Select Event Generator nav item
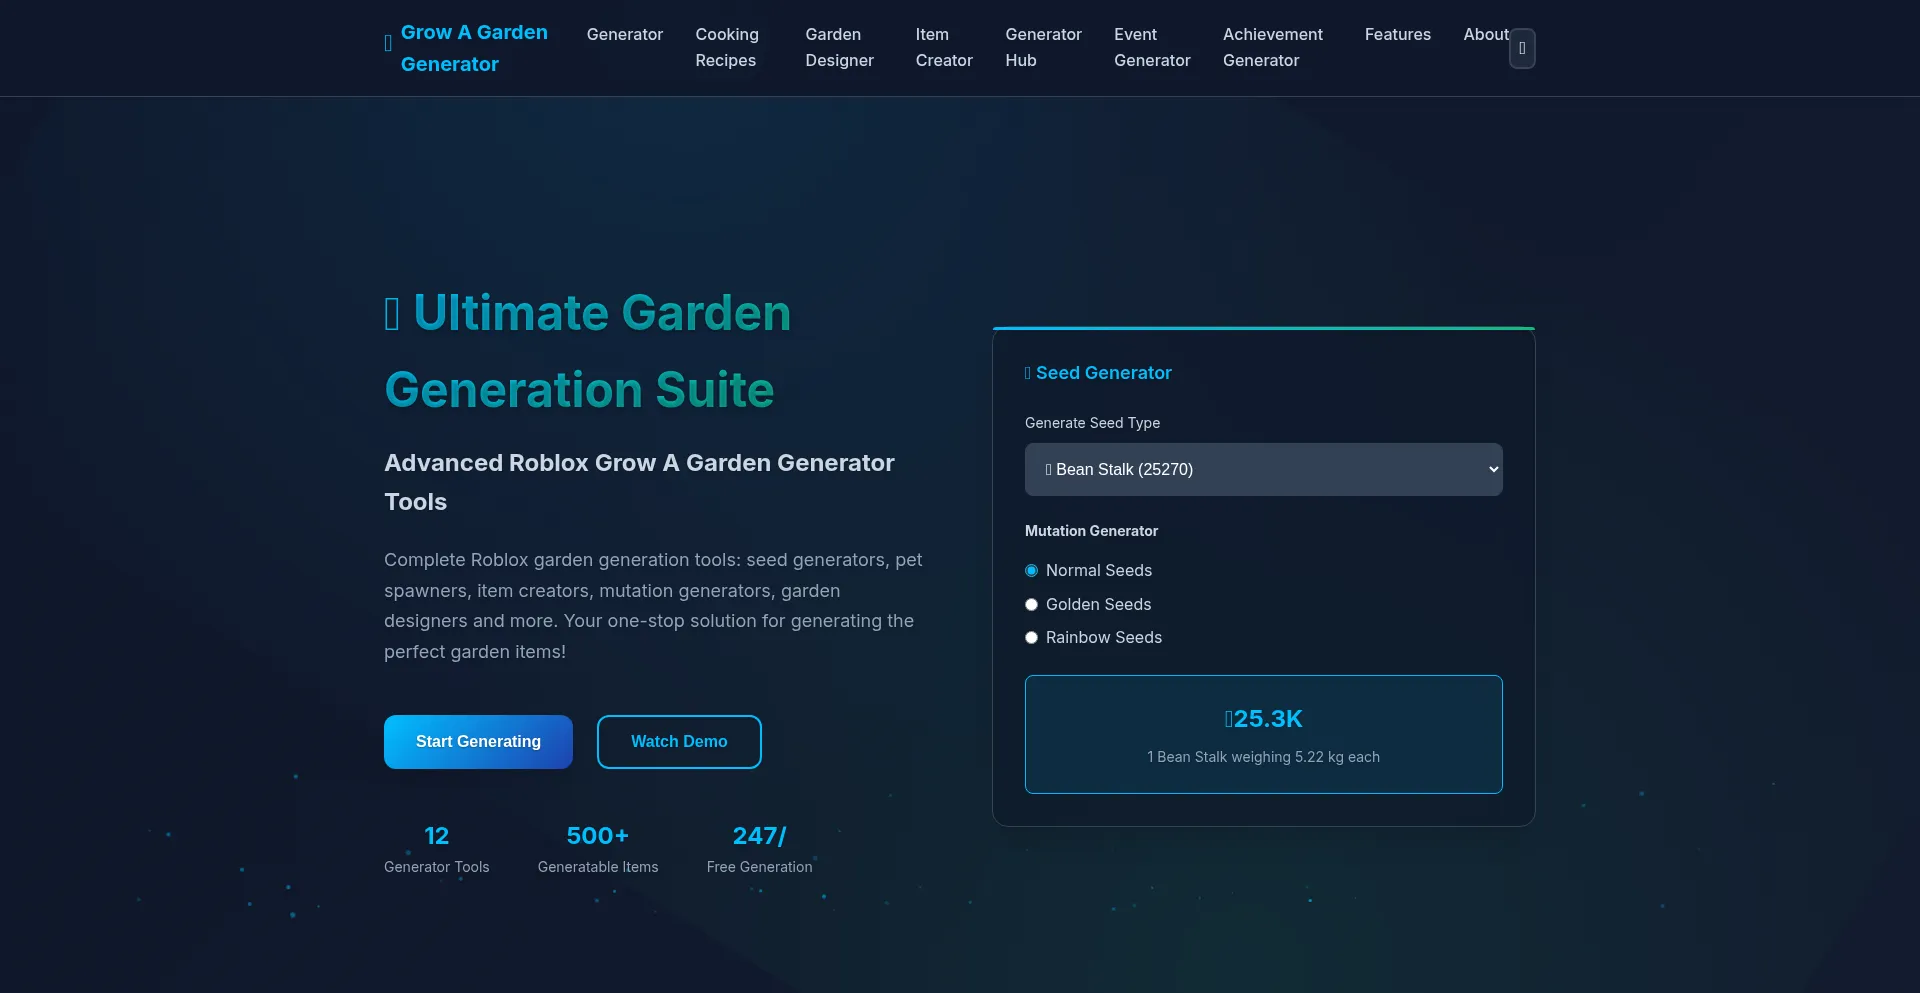 tap(1152, 48)
